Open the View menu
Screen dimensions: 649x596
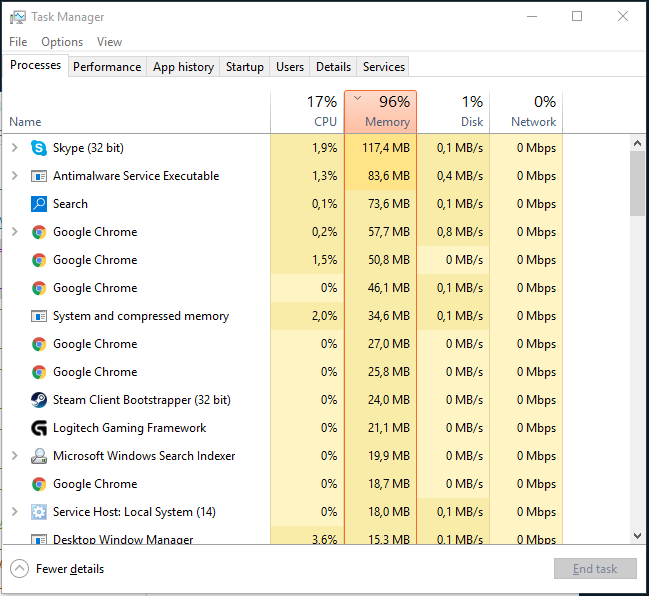109,42
